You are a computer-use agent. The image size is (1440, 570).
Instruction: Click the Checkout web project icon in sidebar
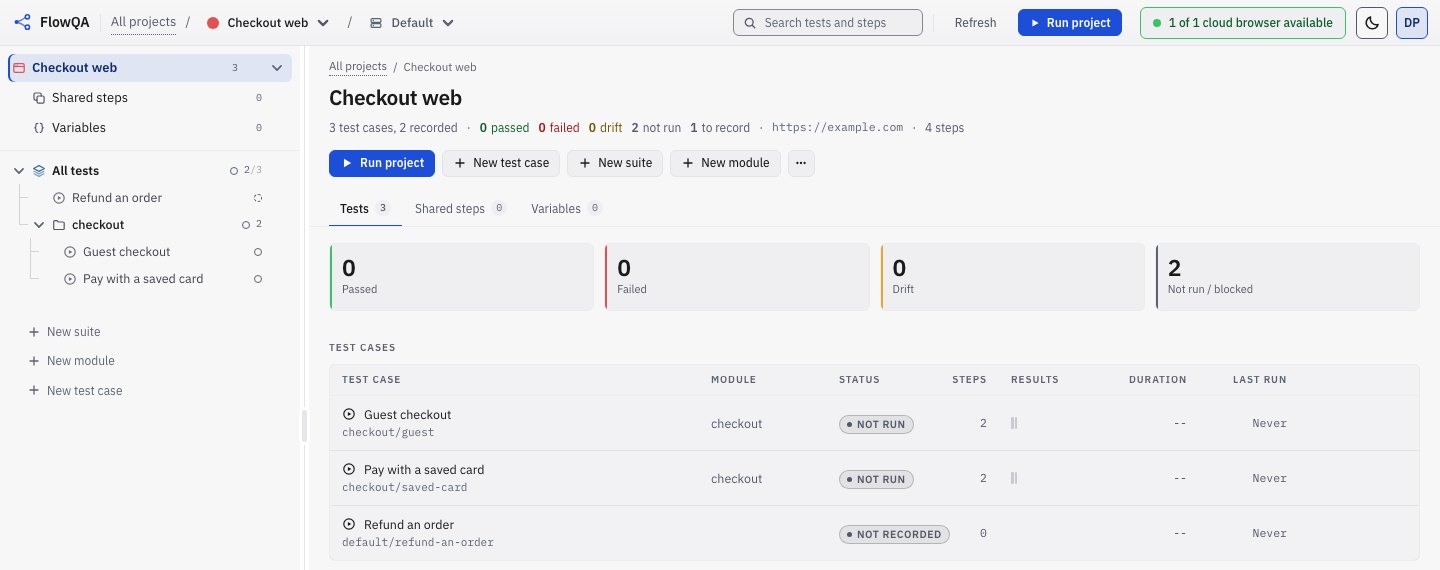click(19, 68)
